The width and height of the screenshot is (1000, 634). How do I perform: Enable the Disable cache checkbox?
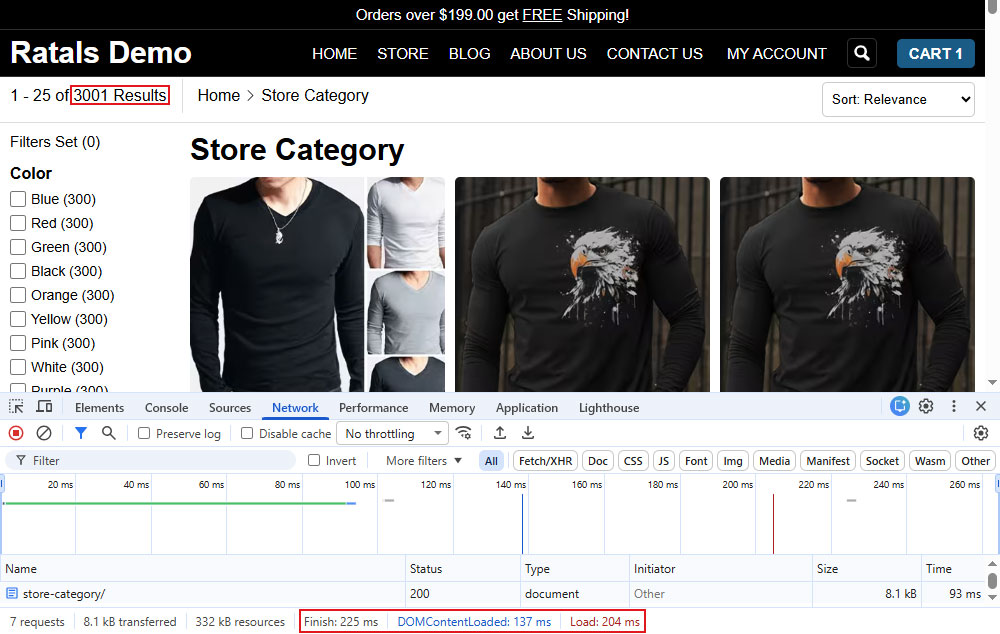247,433
